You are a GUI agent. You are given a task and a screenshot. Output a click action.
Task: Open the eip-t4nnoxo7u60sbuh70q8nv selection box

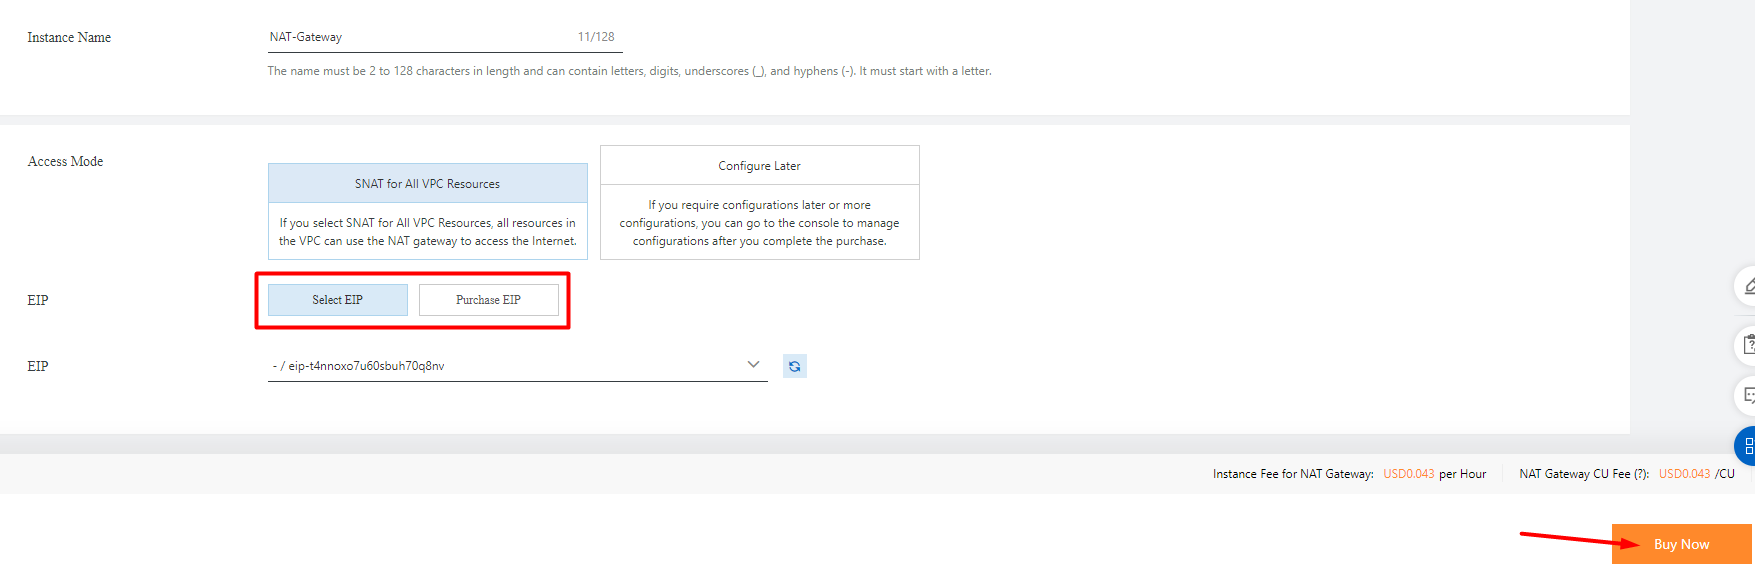tap(500, 366)
